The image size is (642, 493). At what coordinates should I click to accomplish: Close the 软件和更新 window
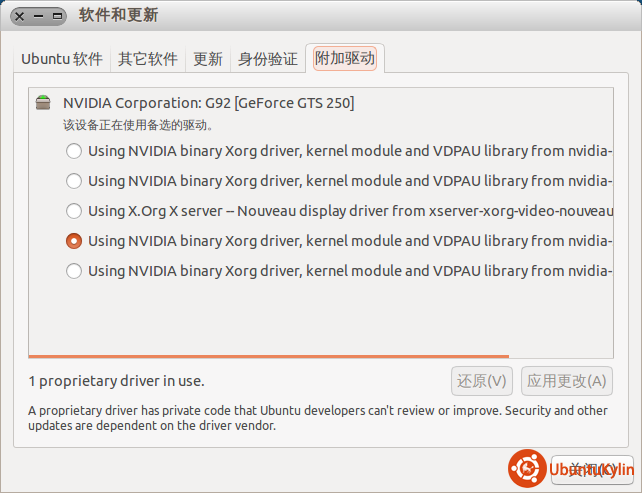point(20,16)
